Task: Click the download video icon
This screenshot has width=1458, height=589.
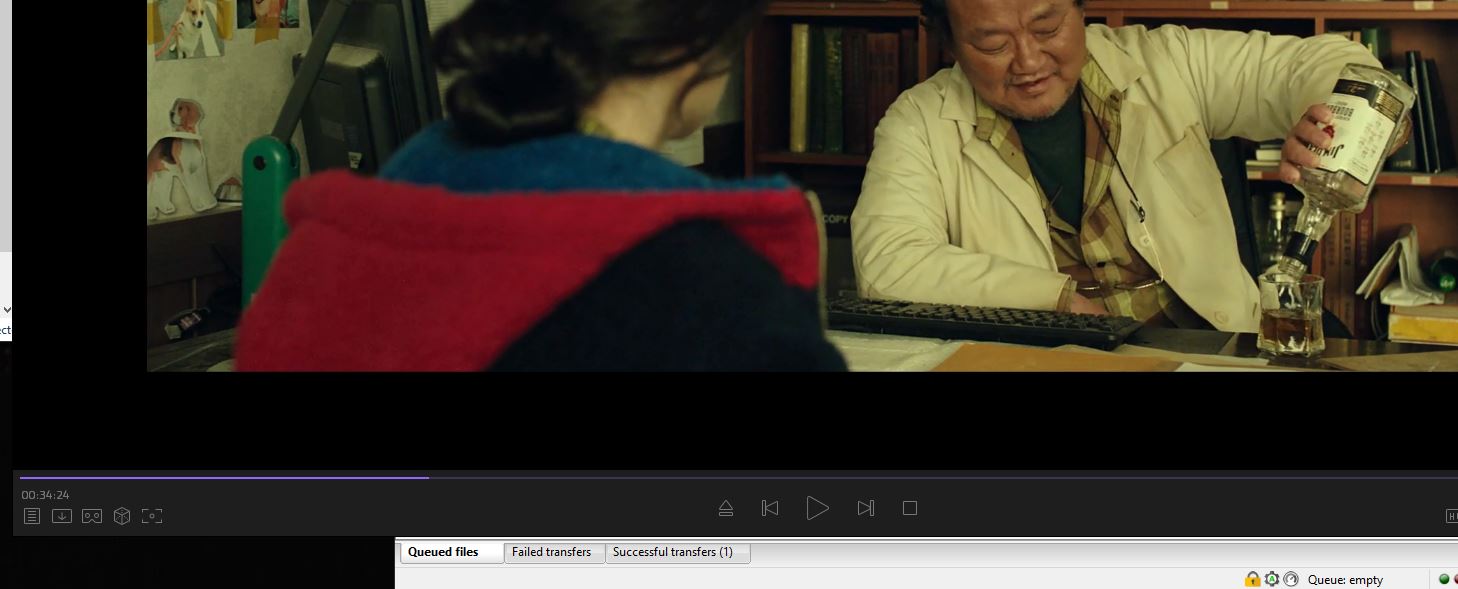Action: pyautogui.click(x=62, y=516)
